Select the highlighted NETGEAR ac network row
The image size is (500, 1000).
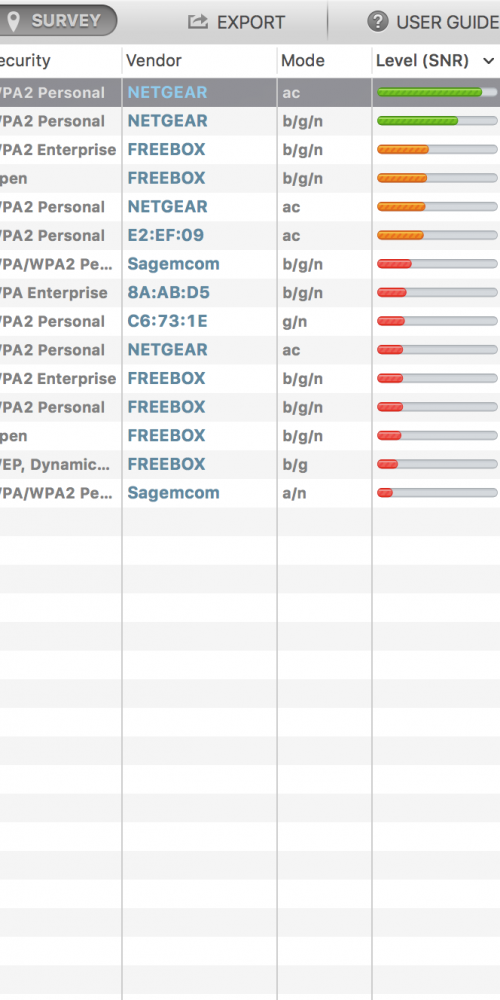(250, 92)
